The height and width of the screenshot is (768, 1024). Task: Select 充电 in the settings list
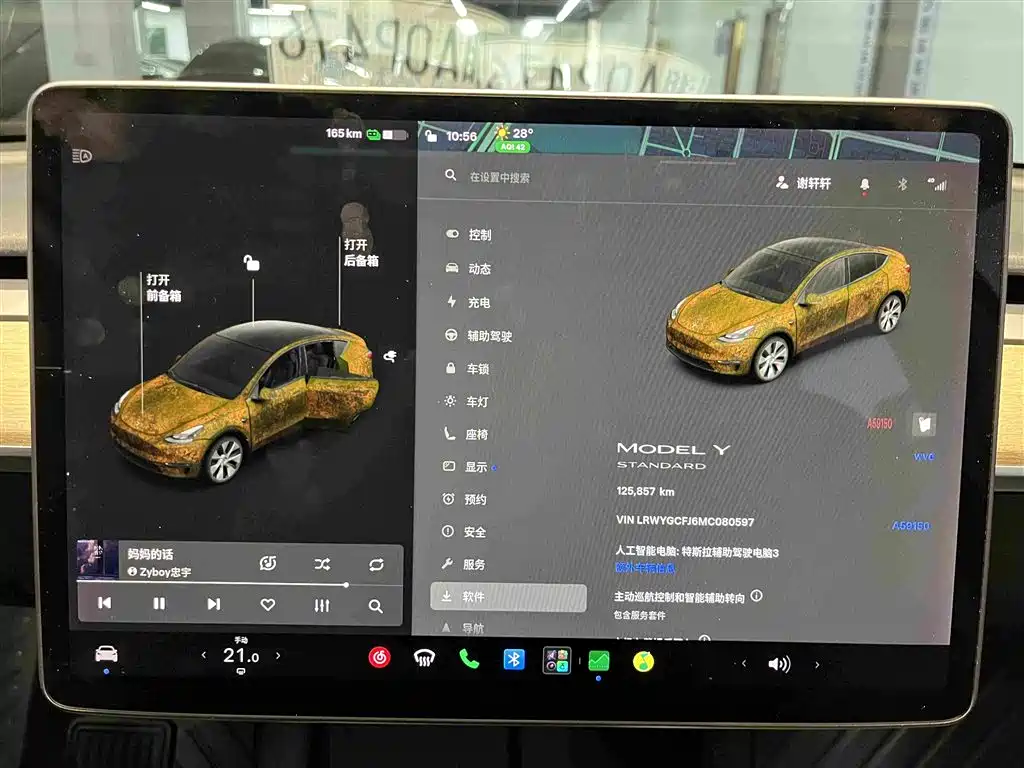[x=468, y=302]
